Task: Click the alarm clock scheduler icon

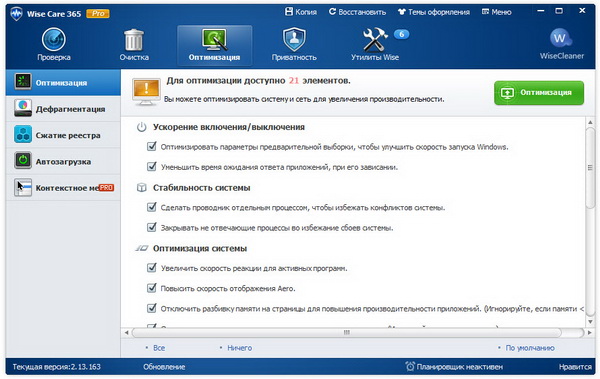Action: (x=410, y=366)
